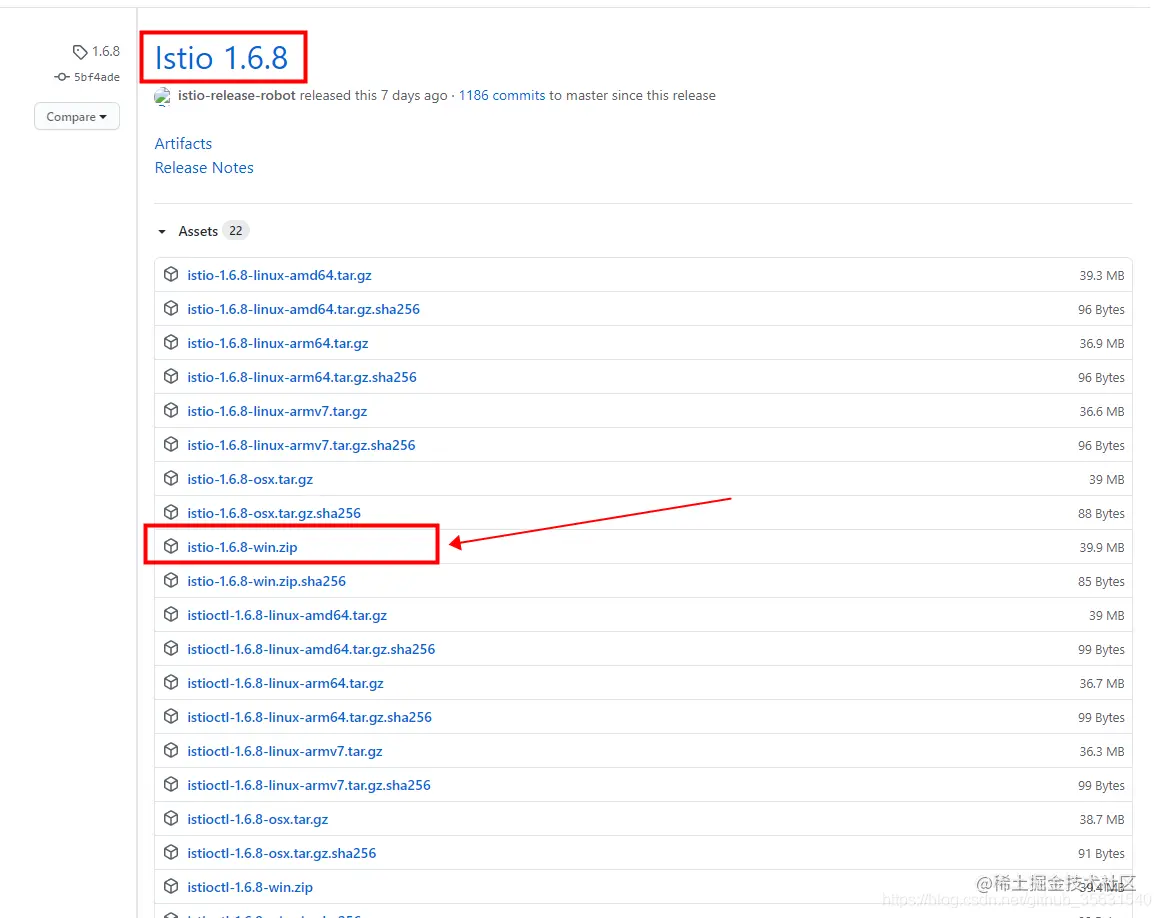Click istio-release-robot avatar image
This screenshot has height=918, width=1161.
click(x=163, y=96)
